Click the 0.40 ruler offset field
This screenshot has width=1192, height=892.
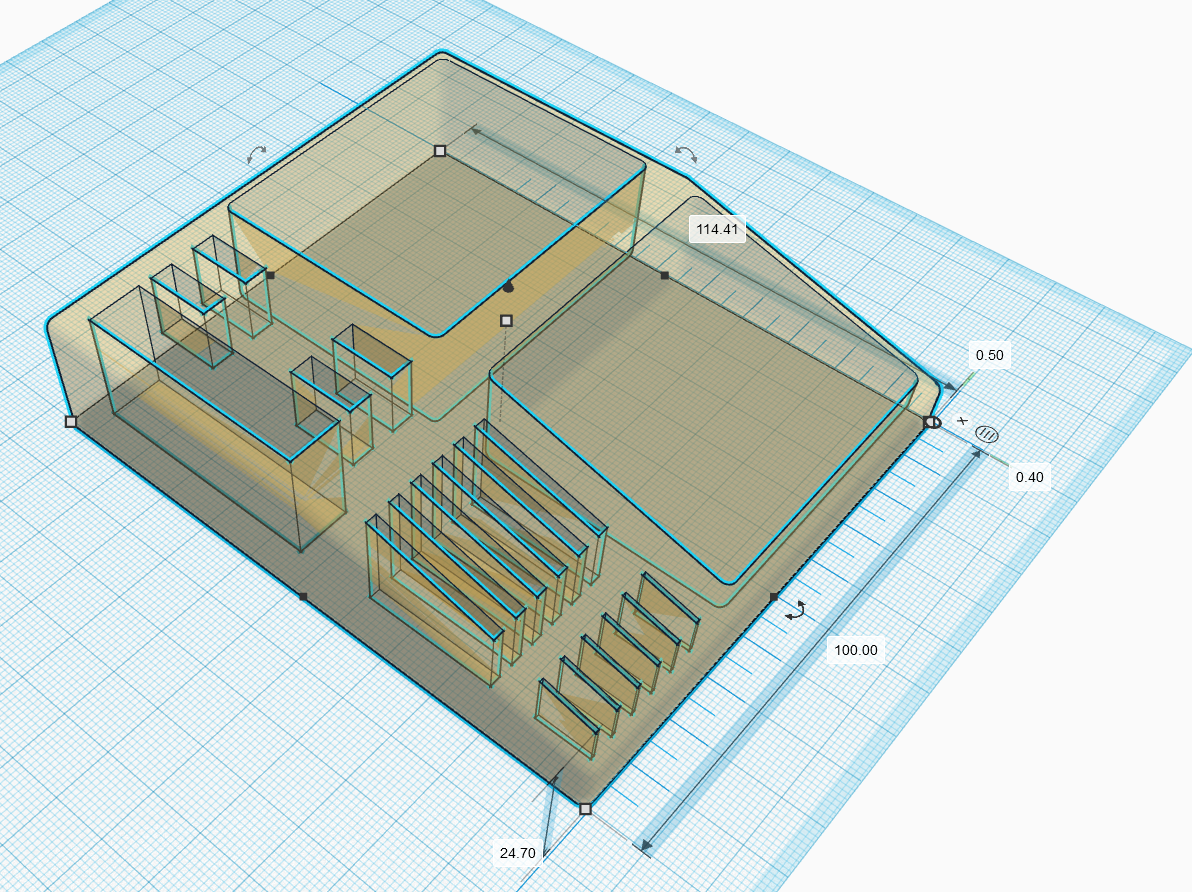pos(1029,477)
